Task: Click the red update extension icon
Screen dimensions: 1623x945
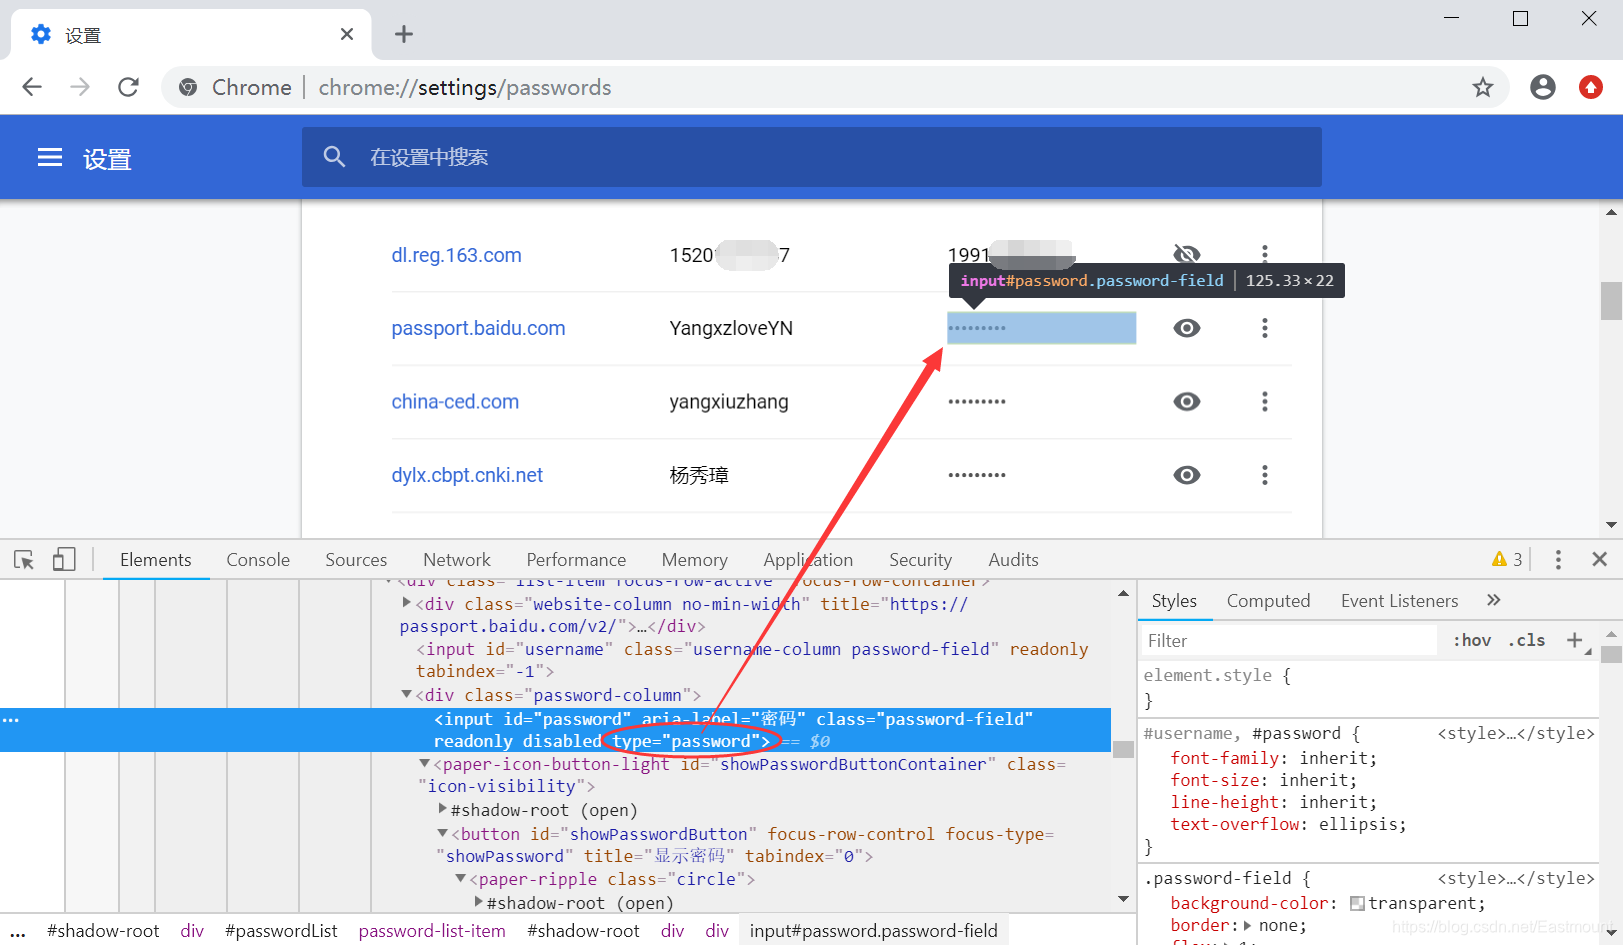Action: tap(1591, 88)
